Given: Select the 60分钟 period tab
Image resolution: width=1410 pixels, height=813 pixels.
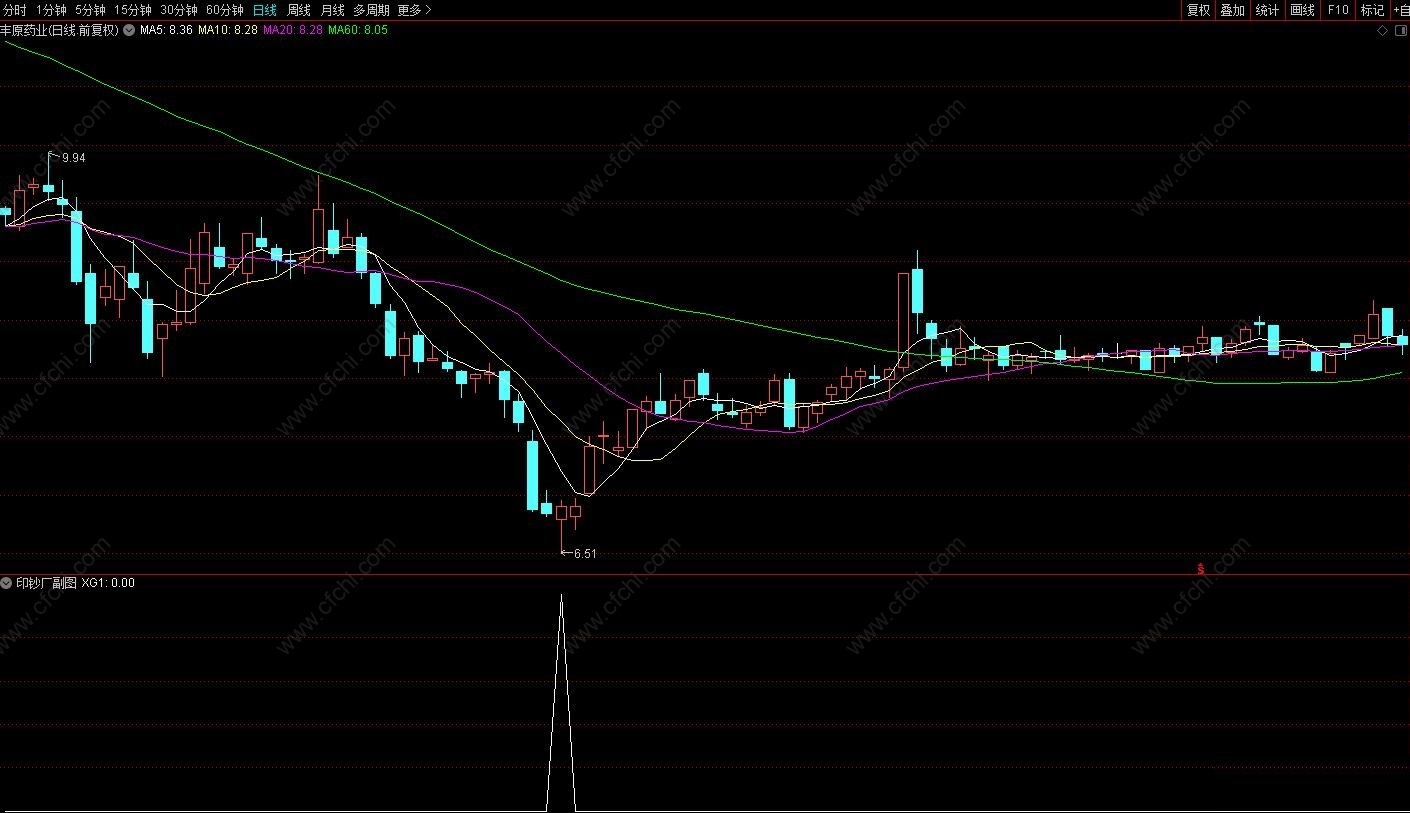Looking at the screenshot, I should [x=224, y=10].
